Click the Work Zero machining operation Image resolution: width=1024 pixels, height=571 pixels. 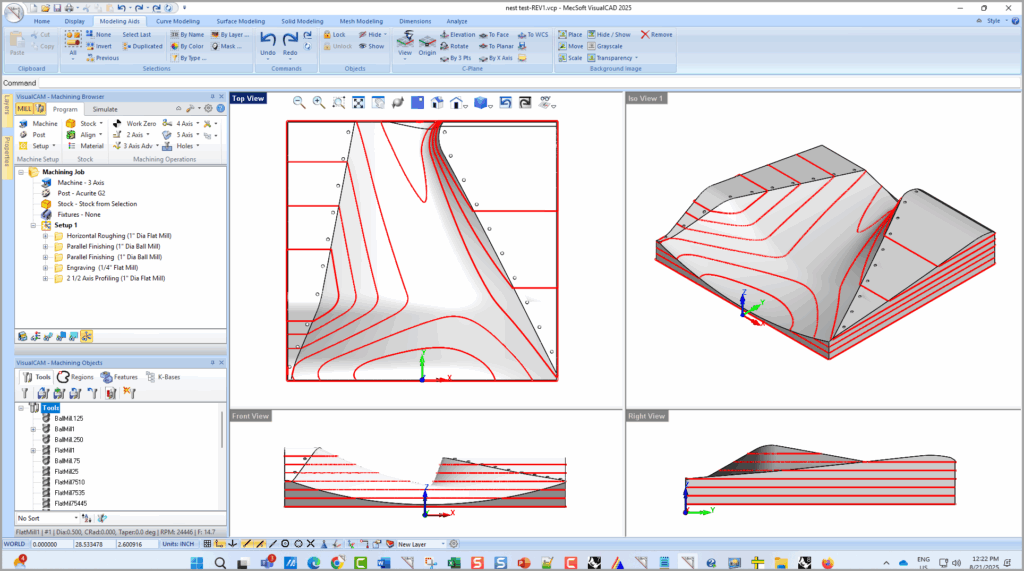pyautogui.click(x=140, y=123)
